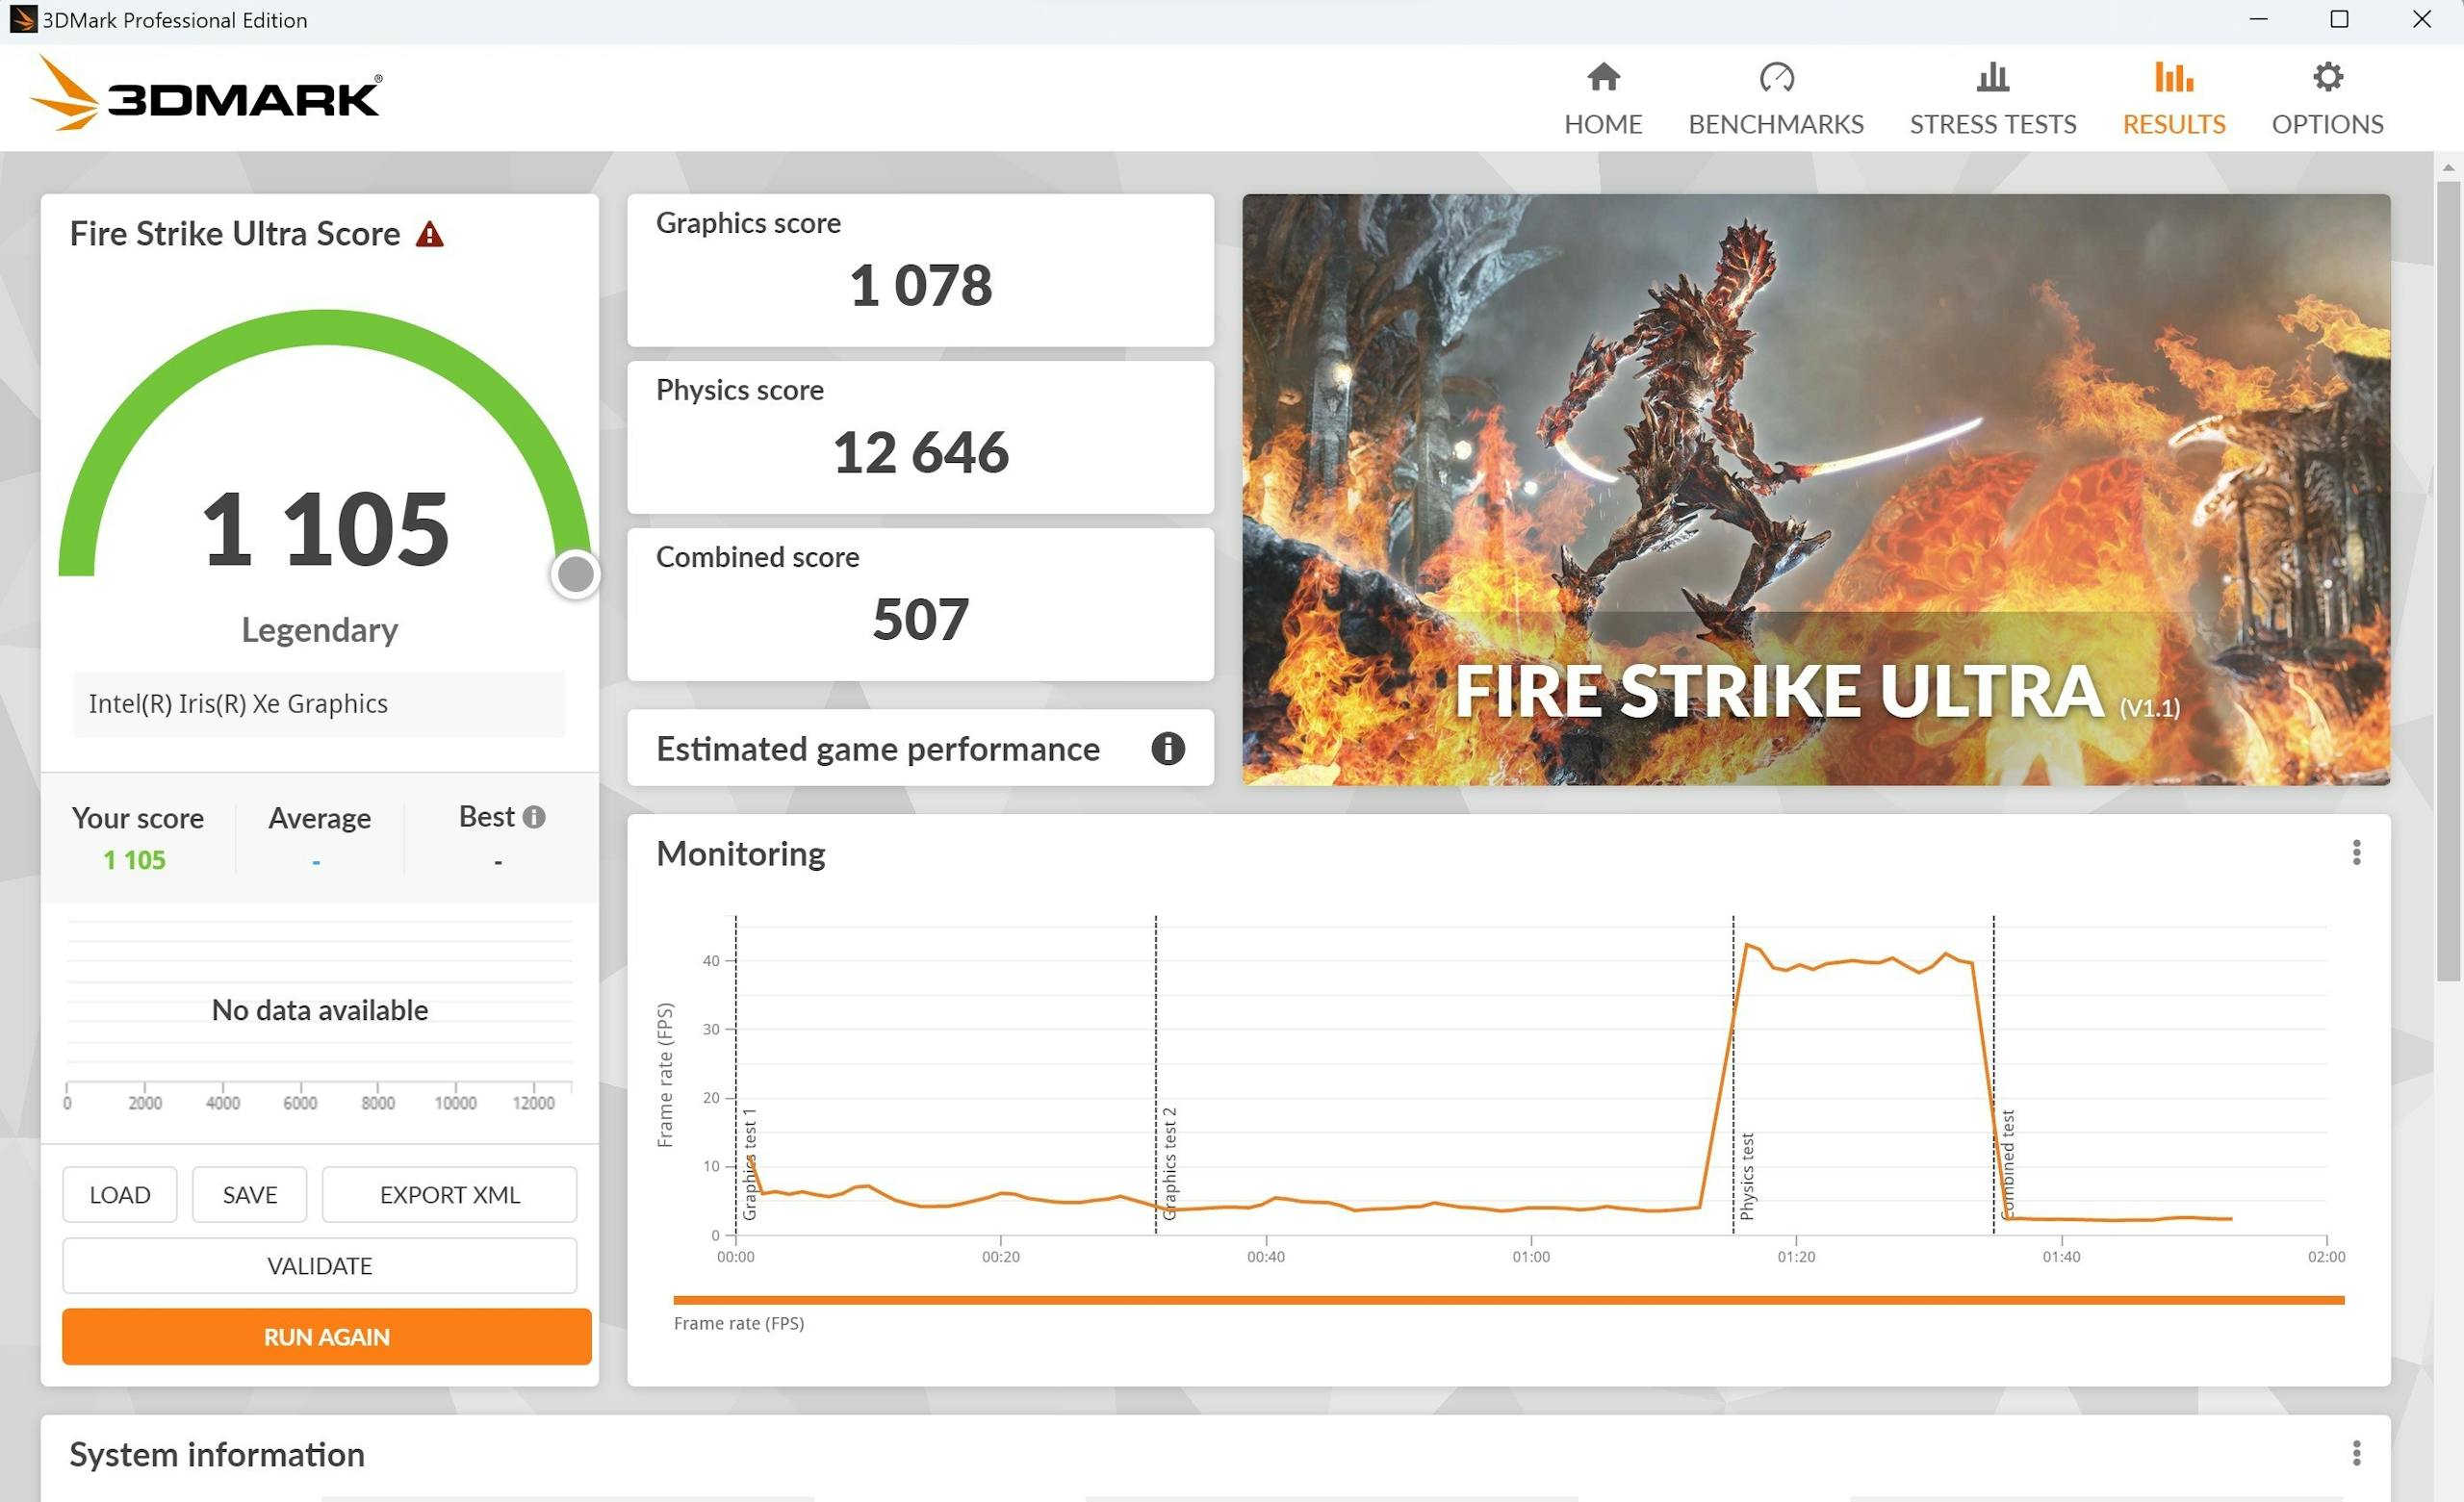Click the 3DMark logo in the header
Screen dimensions: 2464x1502
206,95
